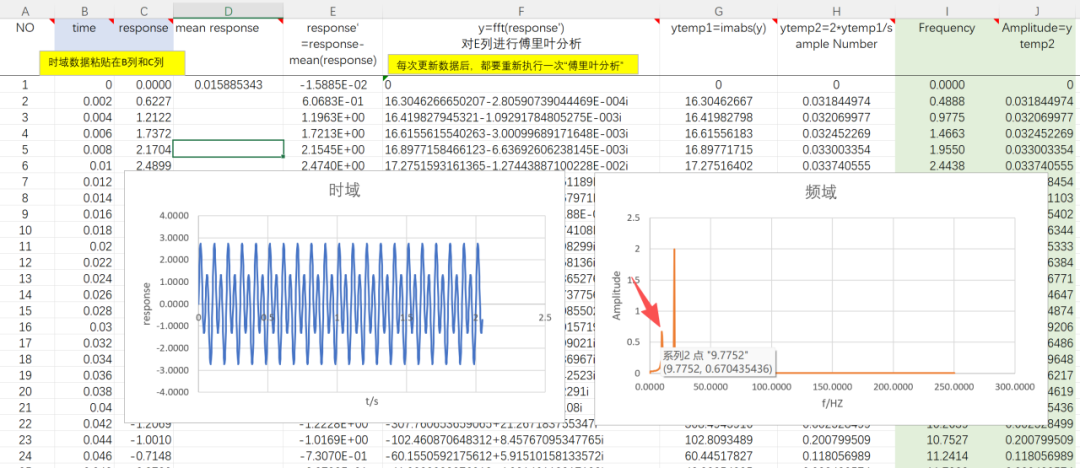Select column D header
Image resolution: width=1080 pixels, height=468 pixels.
pyautogui.click(x=228, y=10)
